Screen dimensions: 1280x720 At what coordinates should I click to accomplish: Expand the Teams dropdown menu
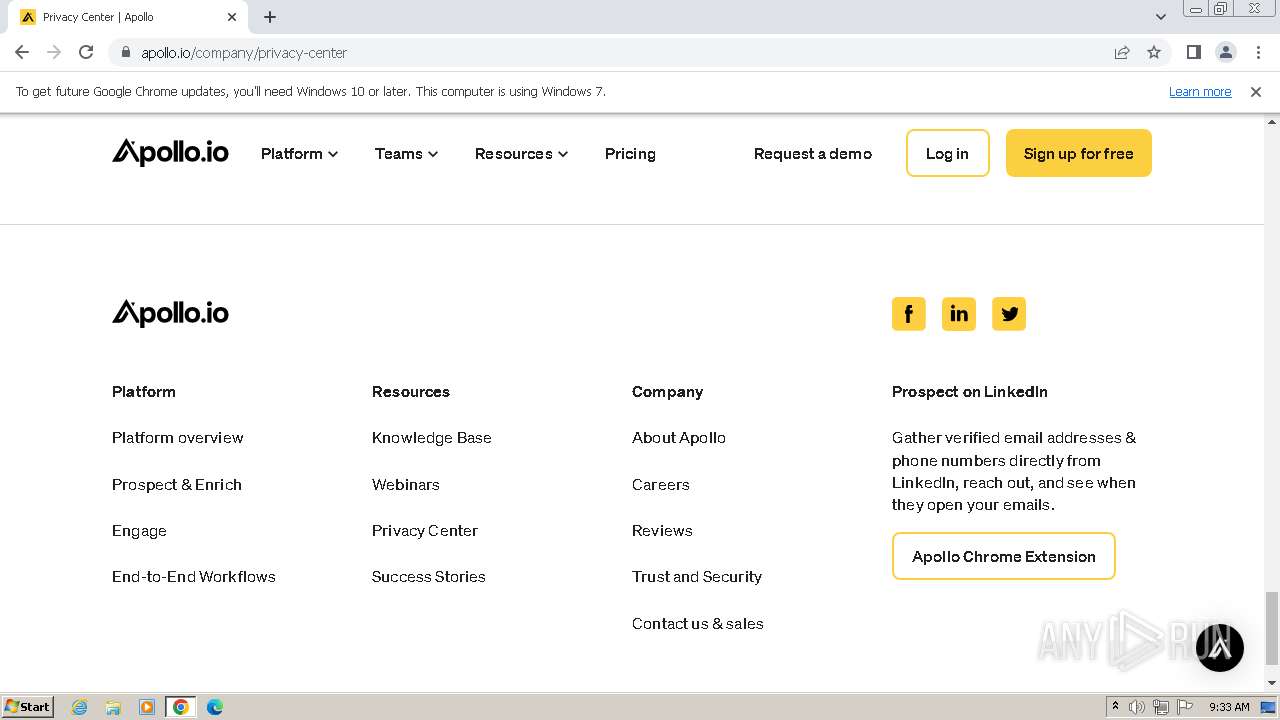tap(406, 153)
